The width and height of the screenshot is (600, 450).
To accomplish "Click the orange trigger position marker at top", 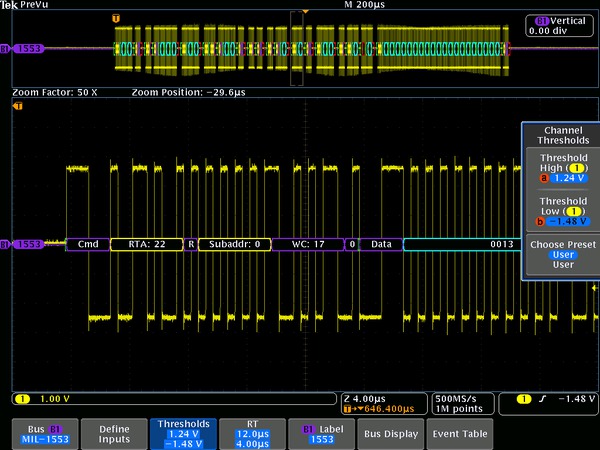I will [x=305, y=11].
